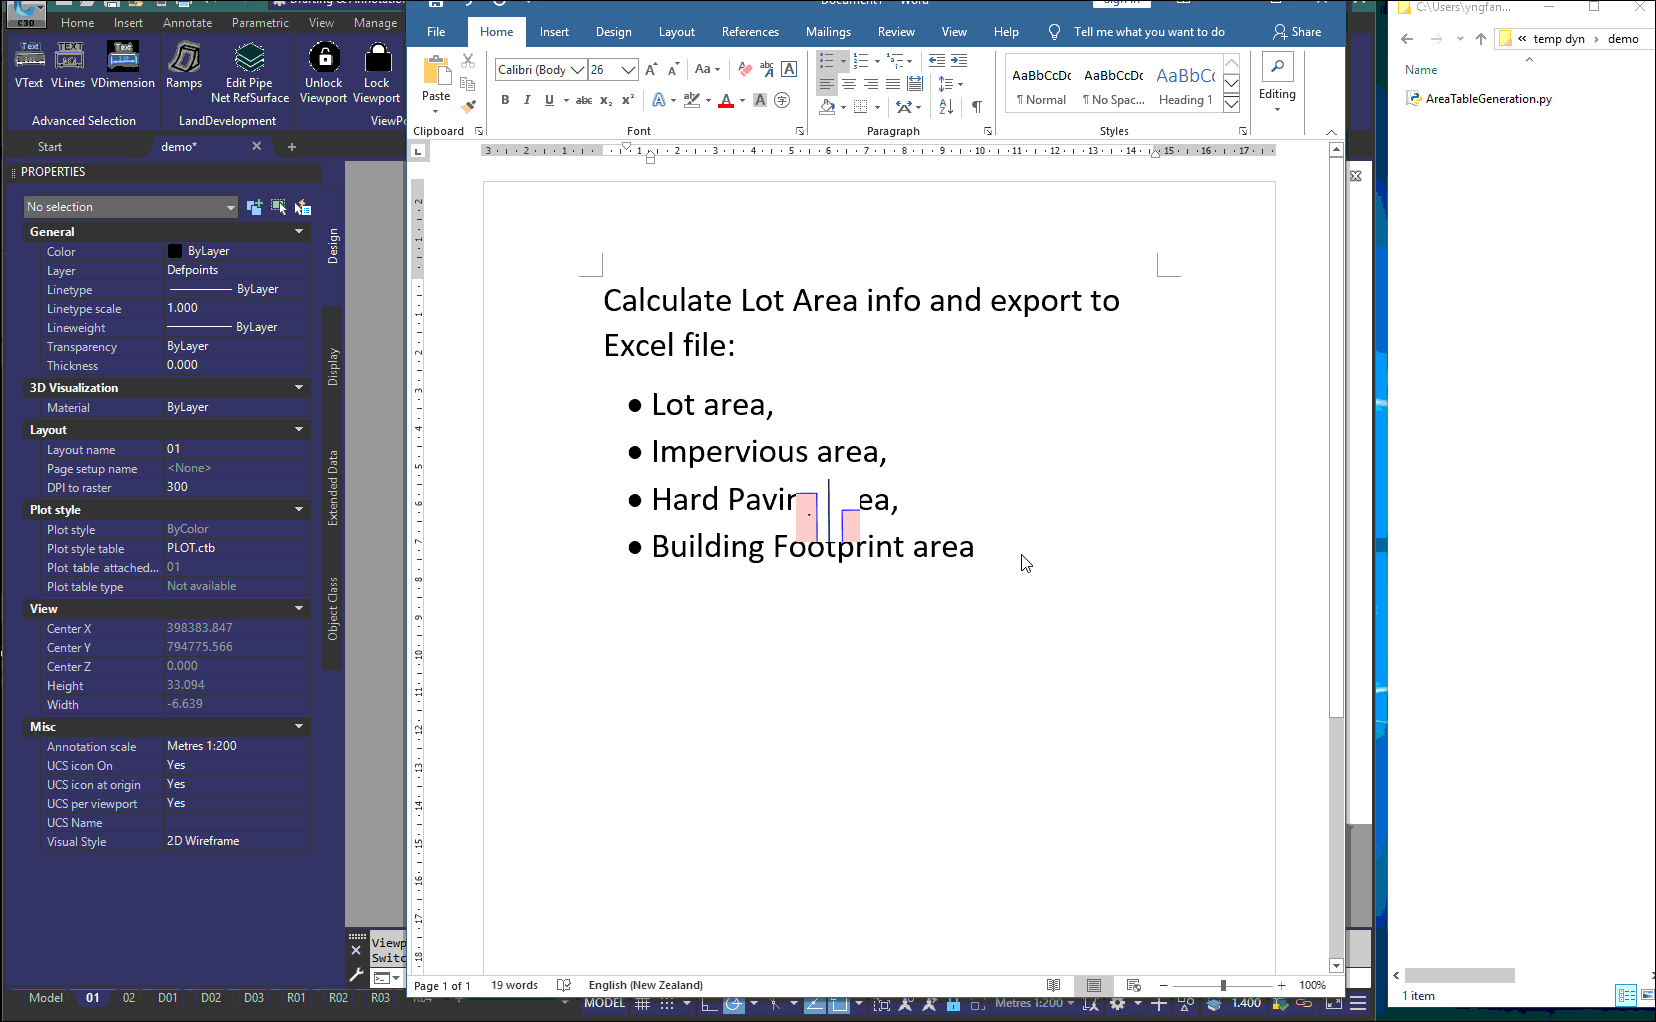Click the Shading paint bucket icon
1656x1022 pixels.
(x=827, y=107)
